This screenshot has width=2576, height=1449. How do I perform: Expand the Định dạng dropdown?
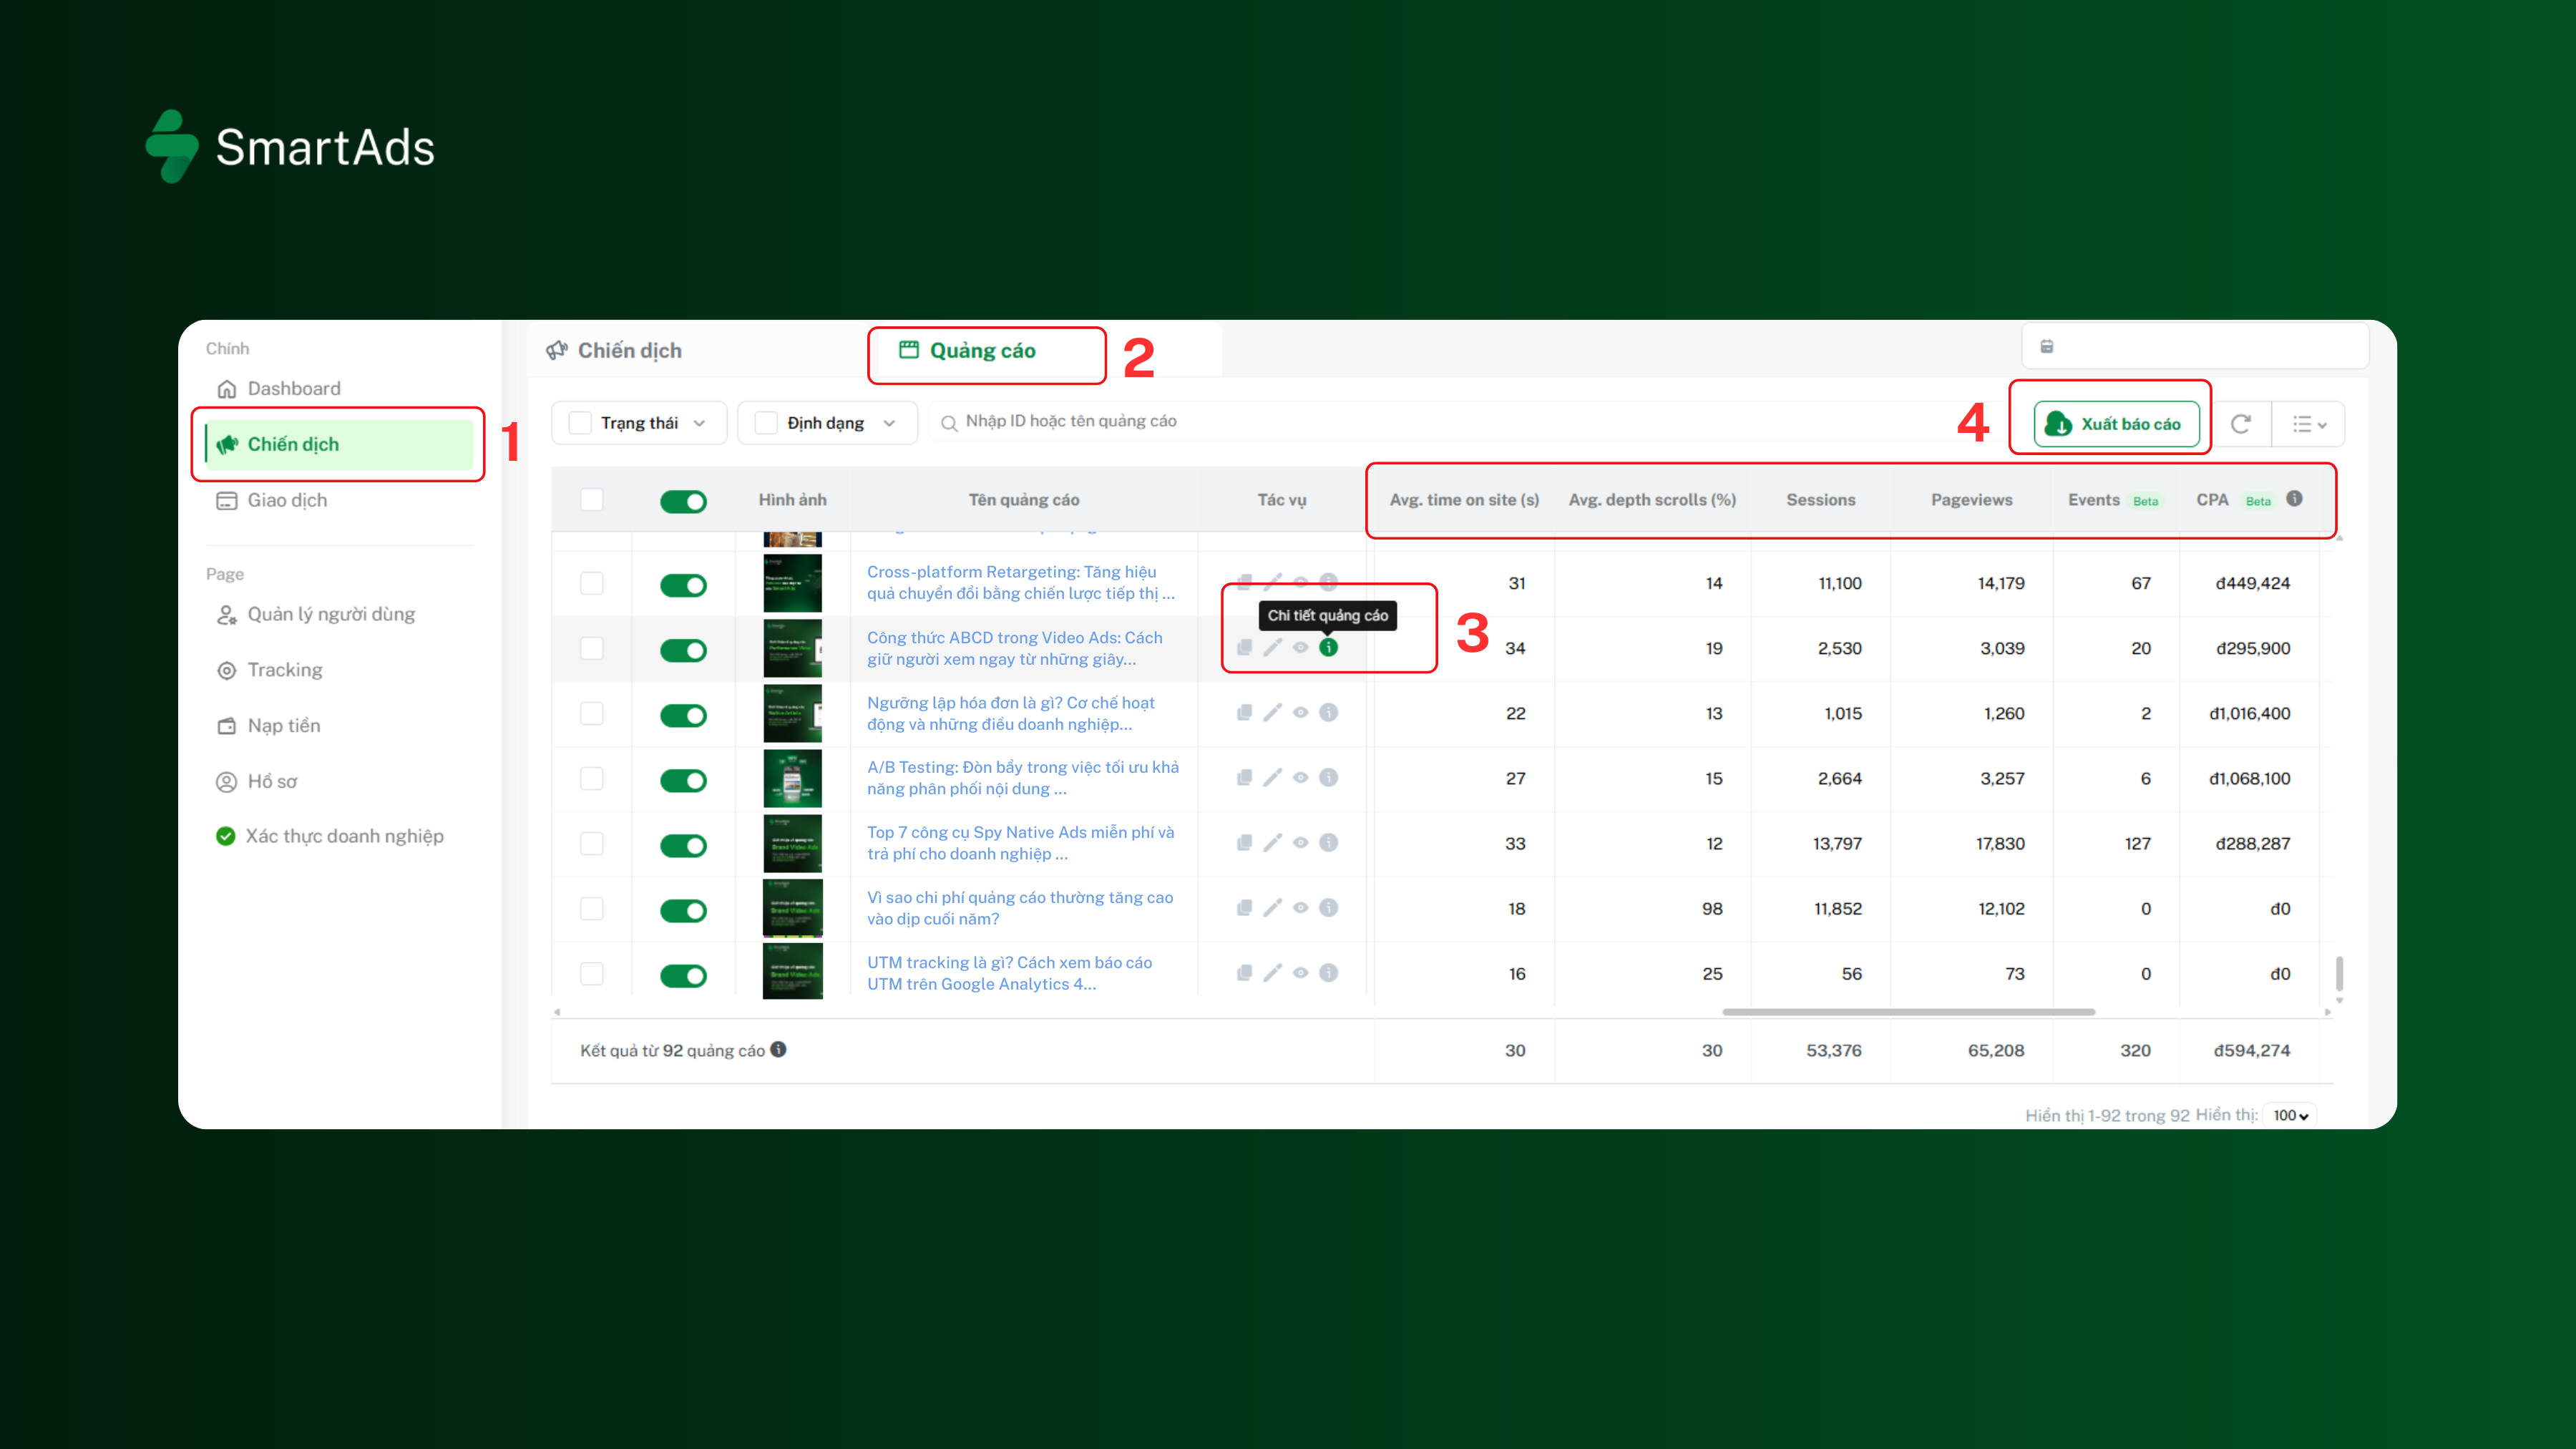pos(889,423)
